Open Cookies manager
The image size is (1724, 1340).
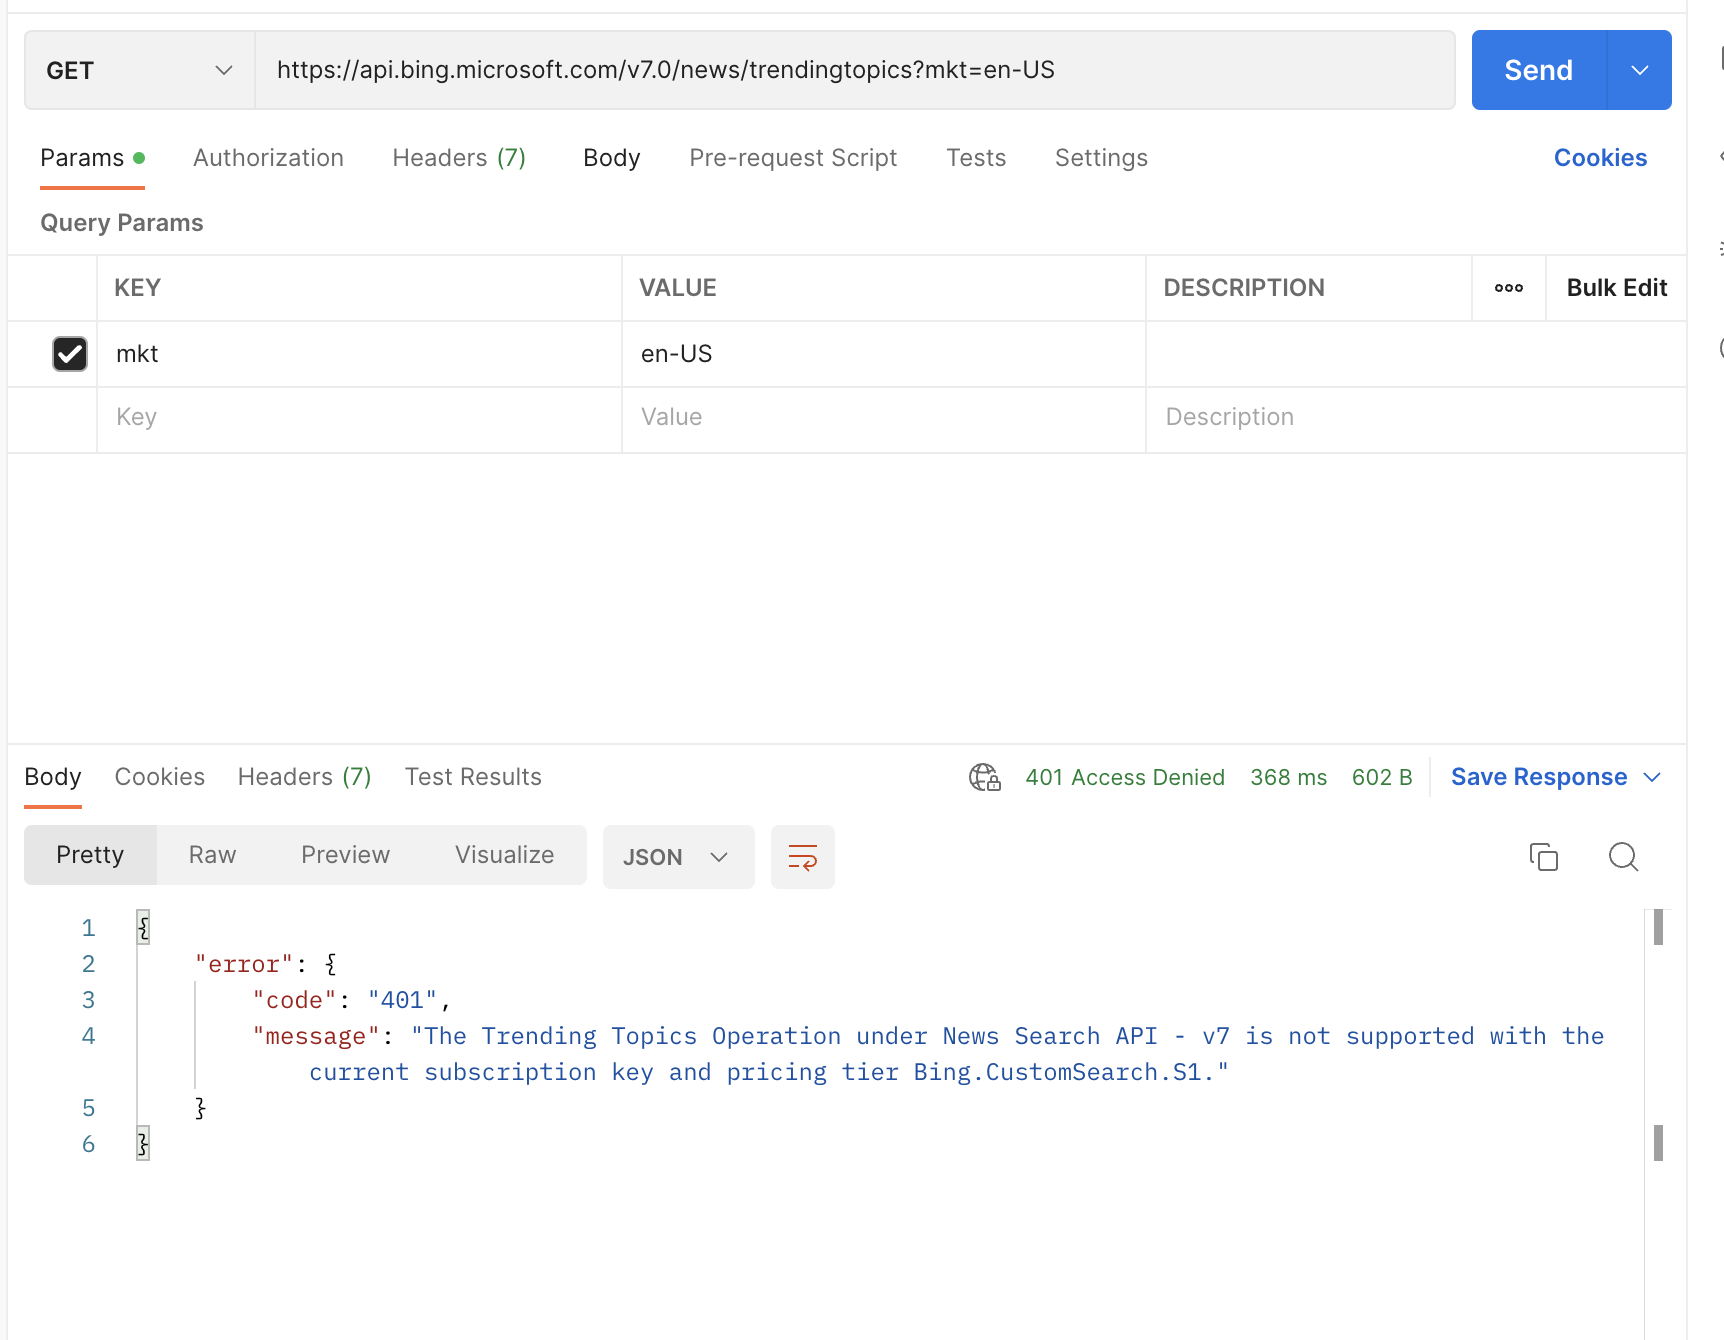(1600, 157)
